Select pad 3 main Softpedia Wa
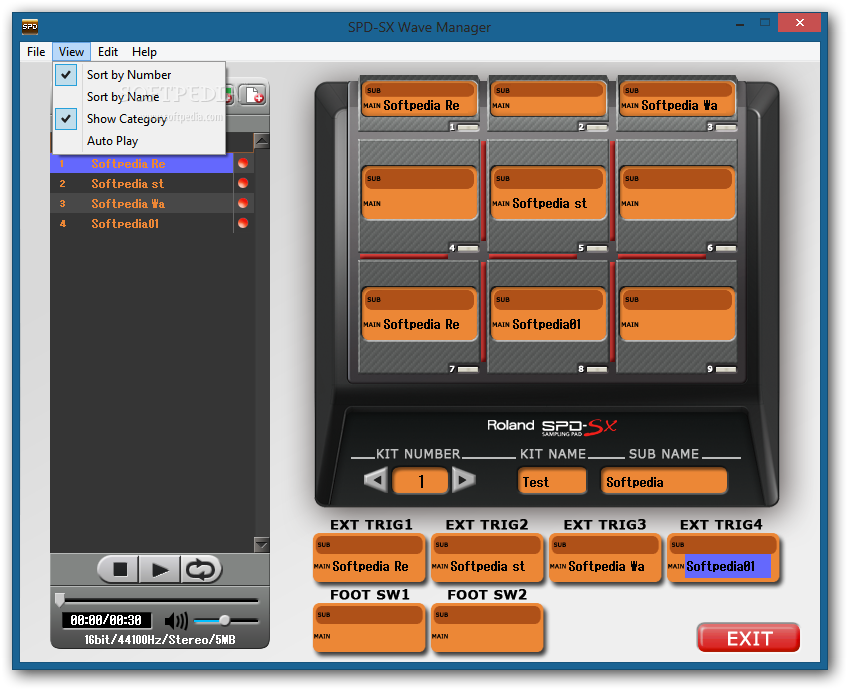Image resolution: width=848 pixels, height=690 pixels. click(677, 106)
